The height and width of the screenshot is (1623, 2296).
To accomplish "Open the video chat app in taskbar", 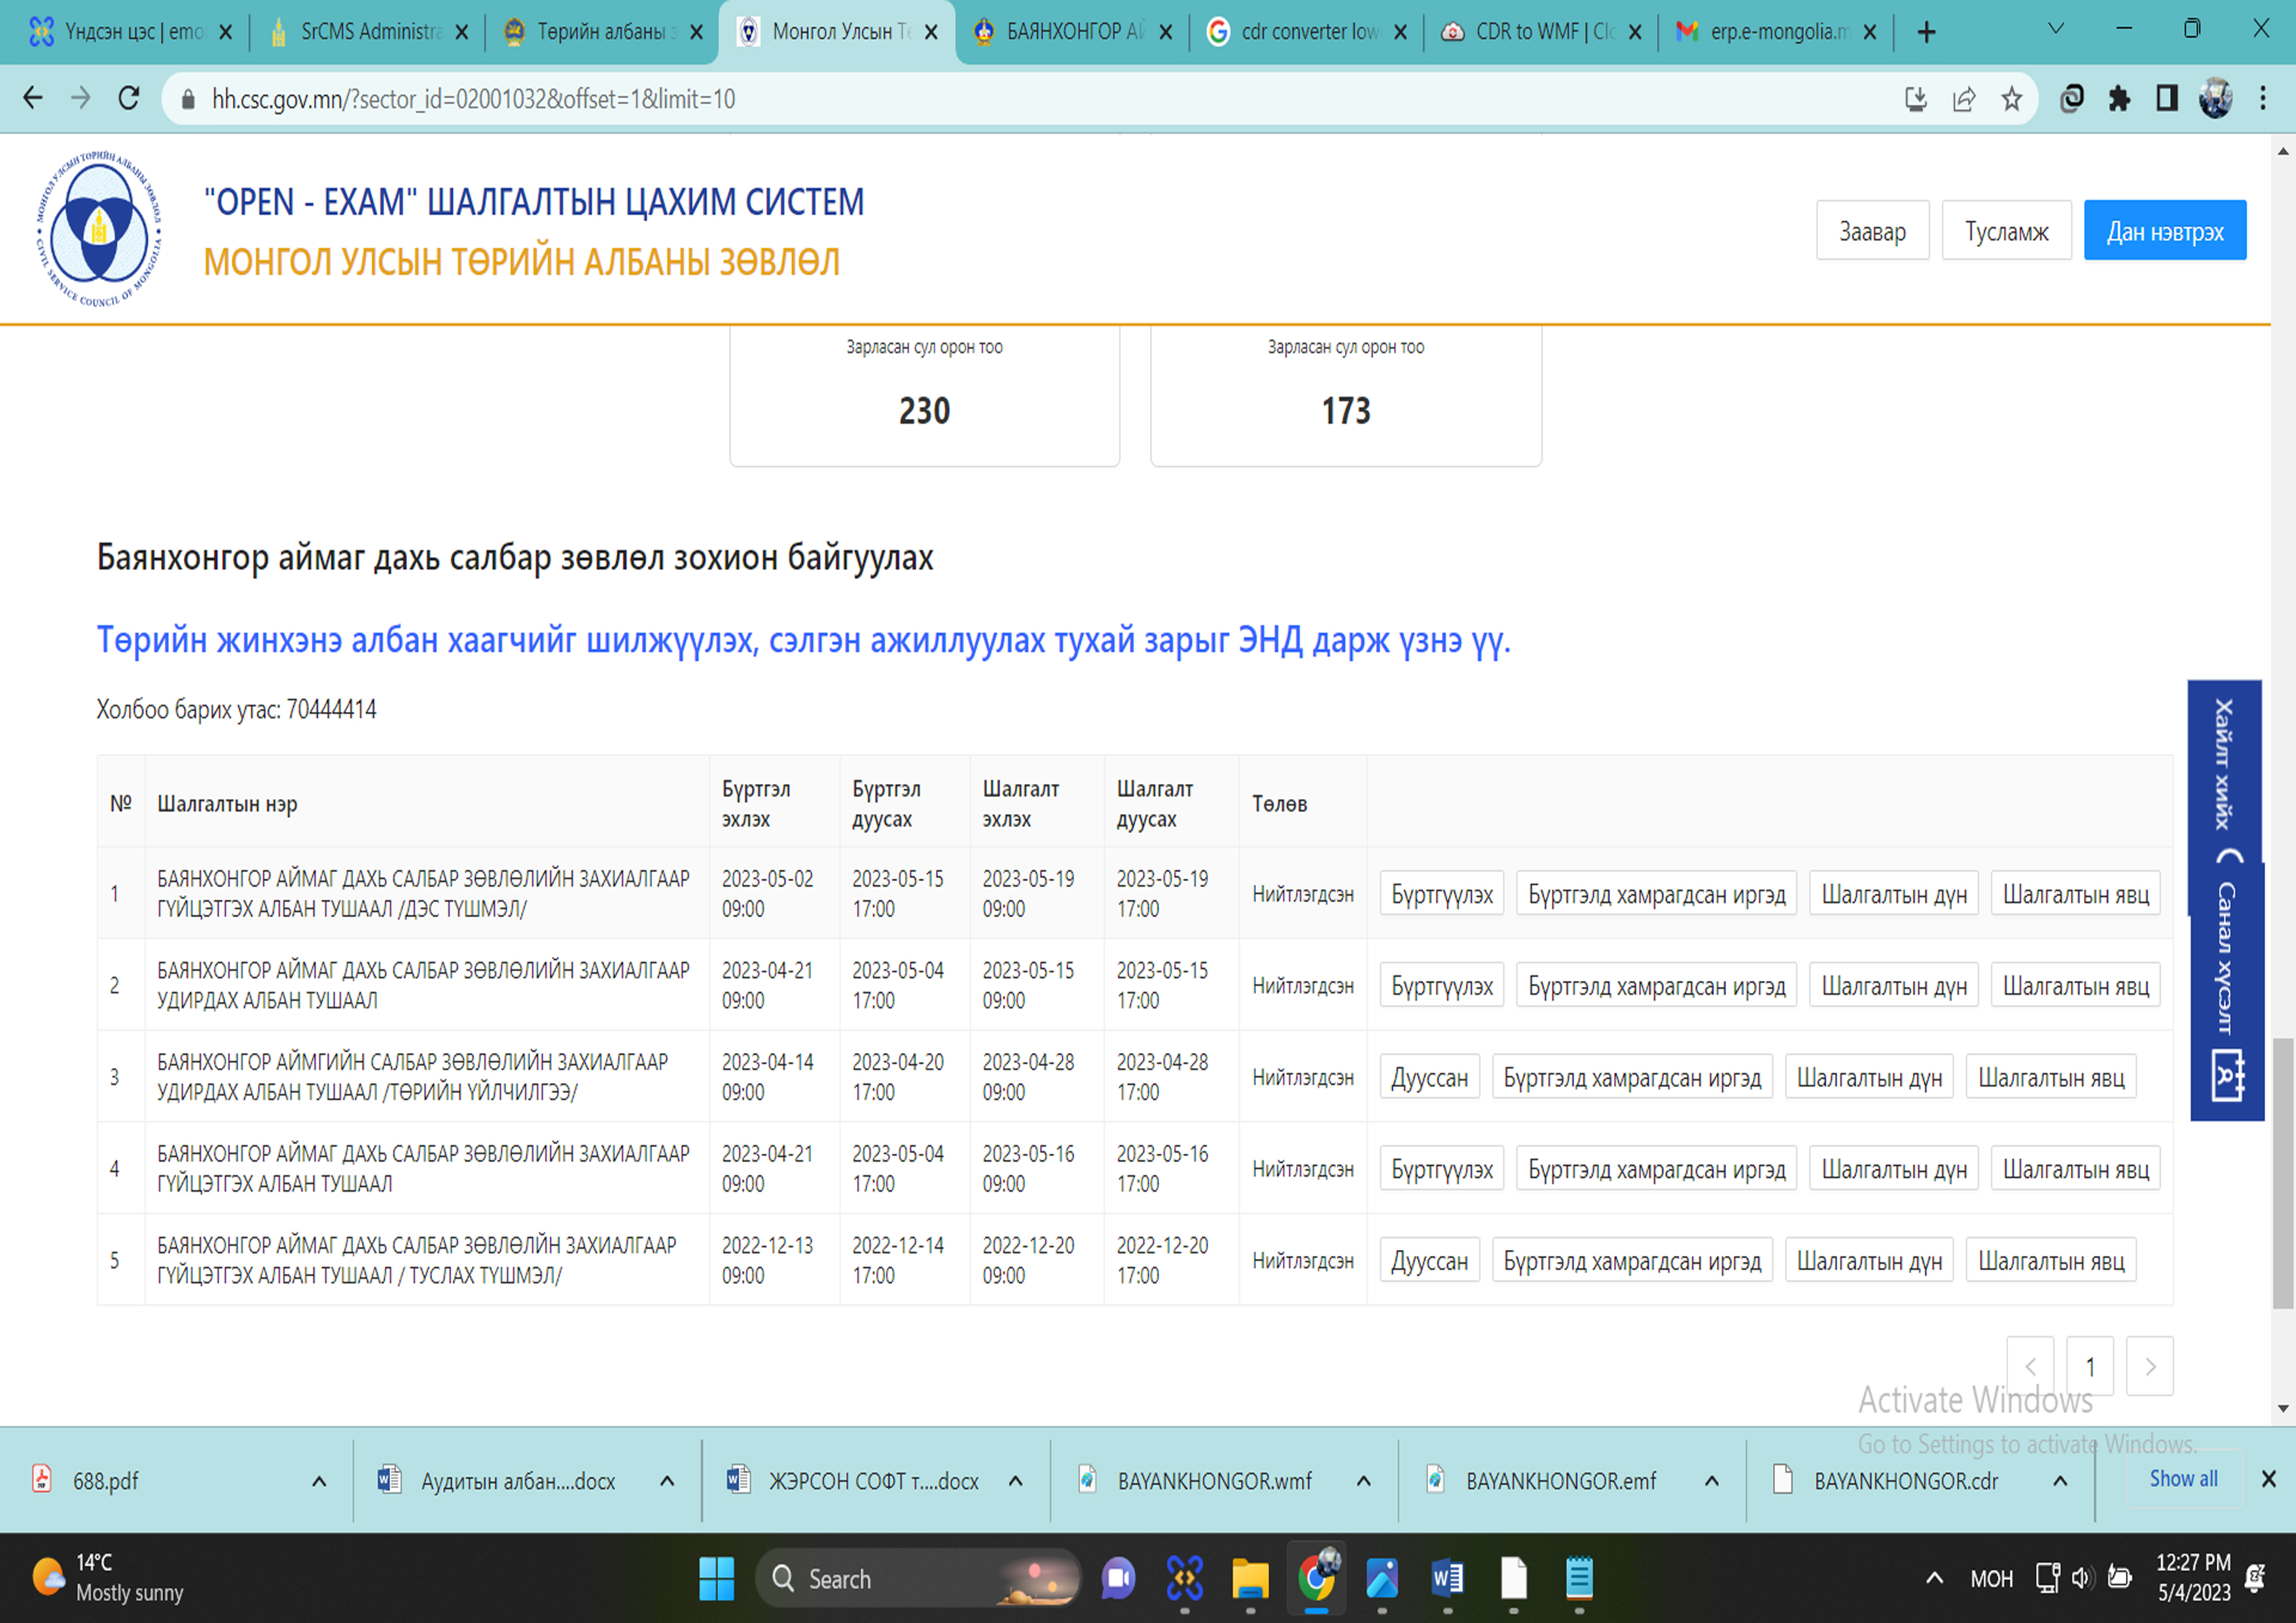I will coord(1118,1579).
